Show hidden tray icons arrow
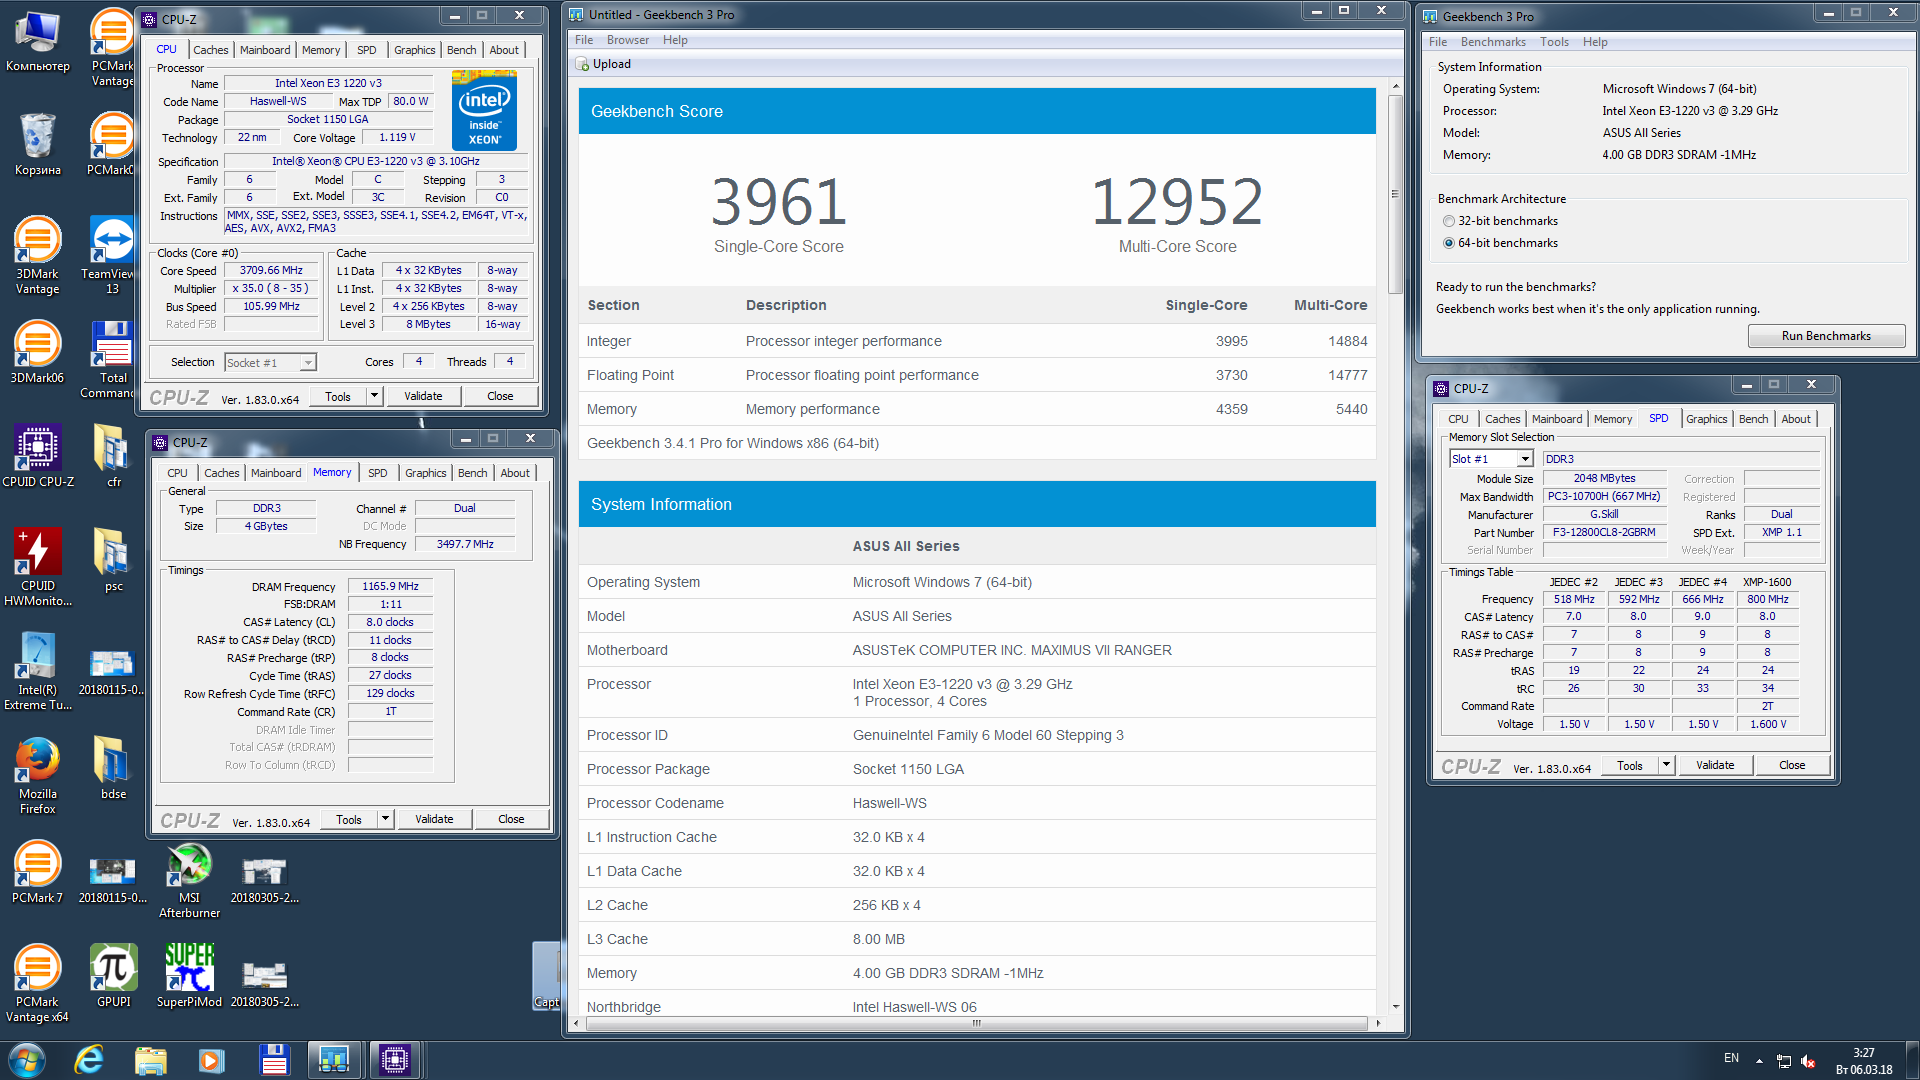Screen dimensions: 1920x1080 (1759, 1060)
